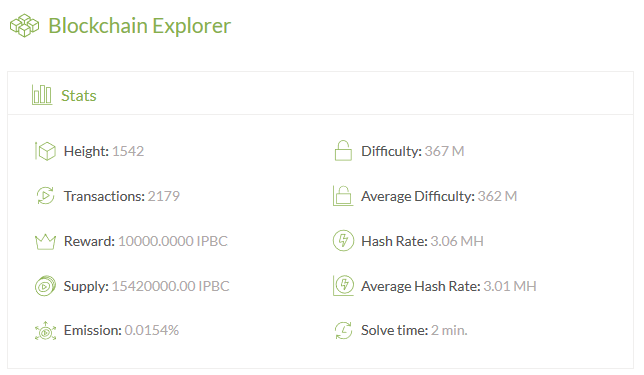Click the Stats bar chart icon
The image size is (644, 375).
point(42,95)
